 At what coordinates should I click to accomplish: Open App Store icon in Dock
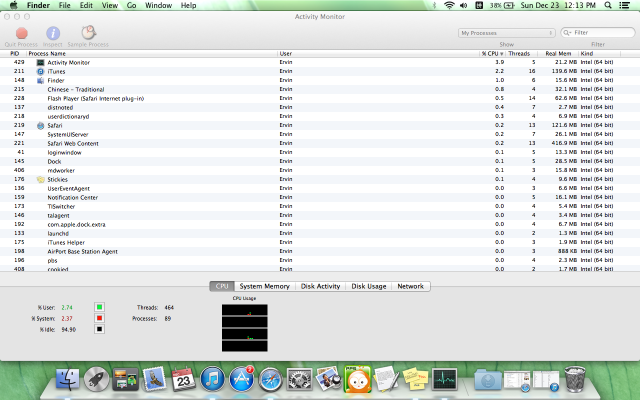pyautogui.click(x=242, y=380)
